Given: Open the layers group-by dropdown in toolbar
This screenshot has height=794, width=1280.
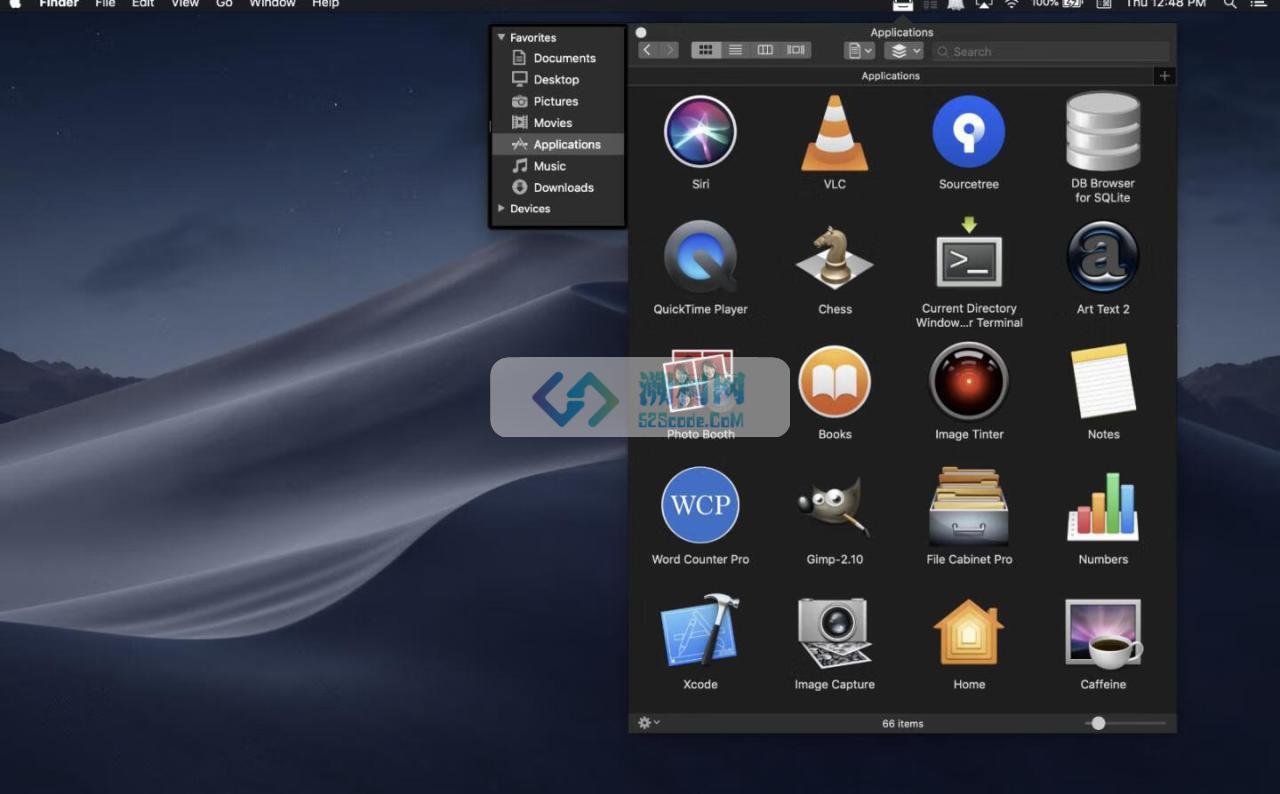Looking at the screenshot, I should tap(904, 50).
